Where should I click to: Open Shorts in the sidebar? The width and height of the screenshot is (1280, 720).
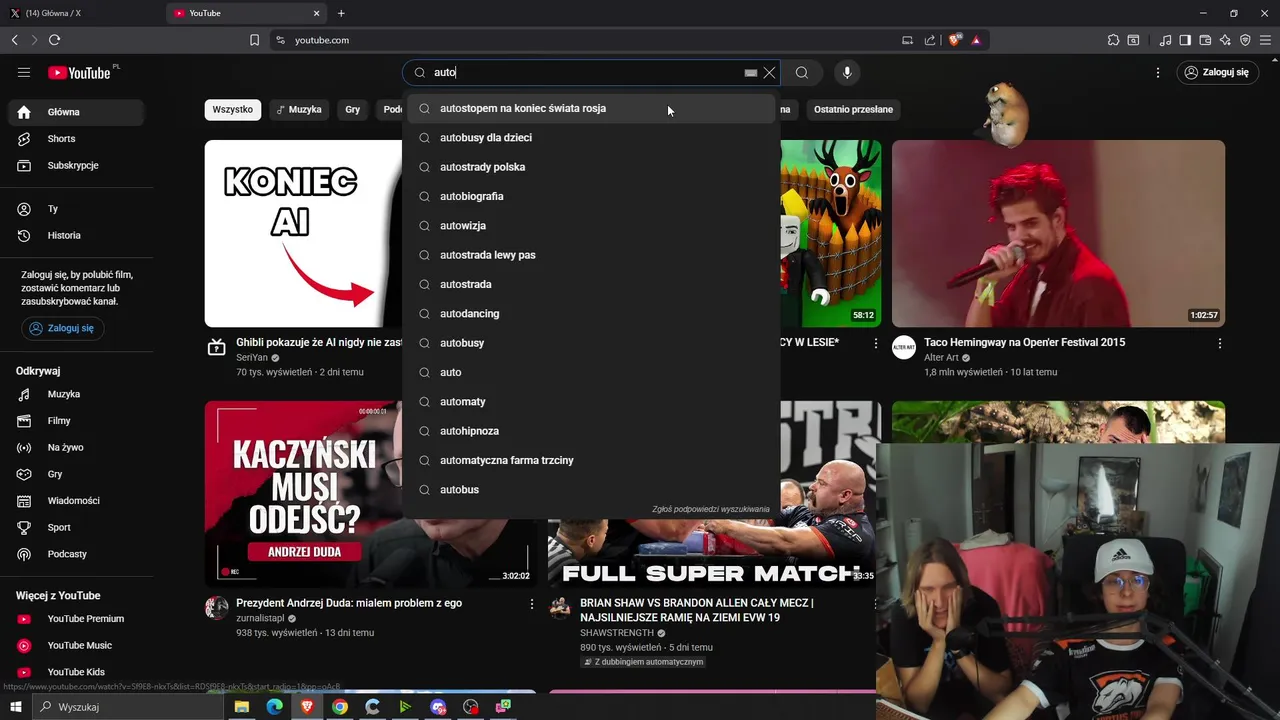(x=76, y=139)
